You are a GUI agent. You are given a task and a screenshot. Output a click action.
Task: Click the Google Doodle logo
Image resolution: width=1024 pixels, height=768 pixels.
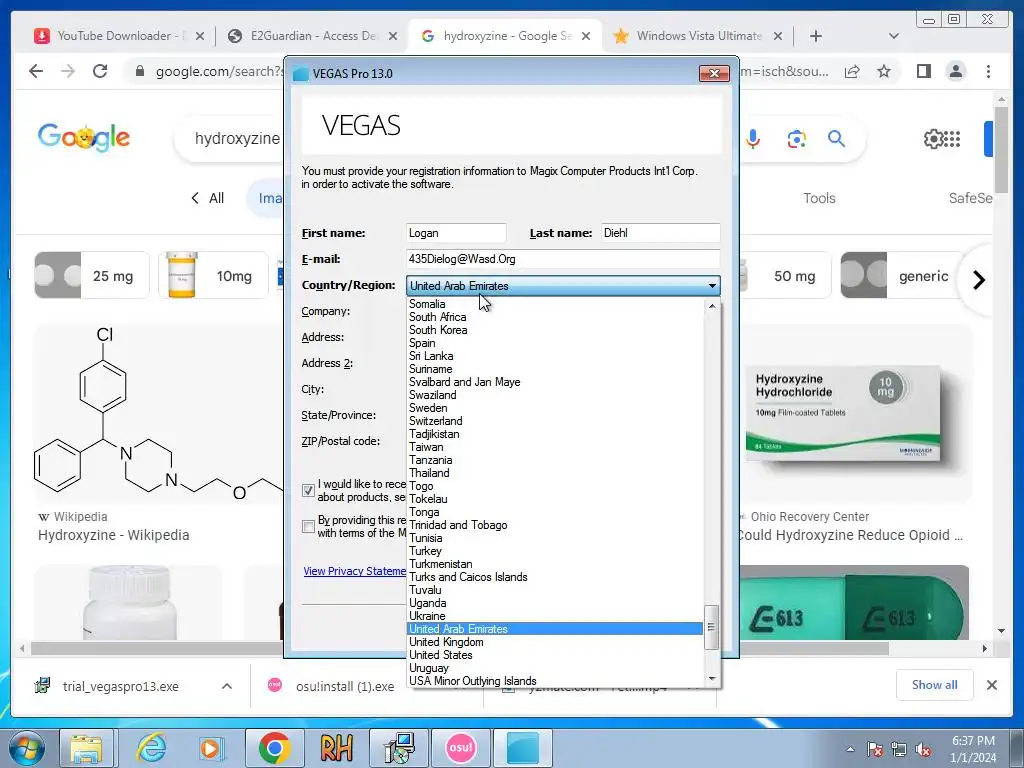coord(84,137)
